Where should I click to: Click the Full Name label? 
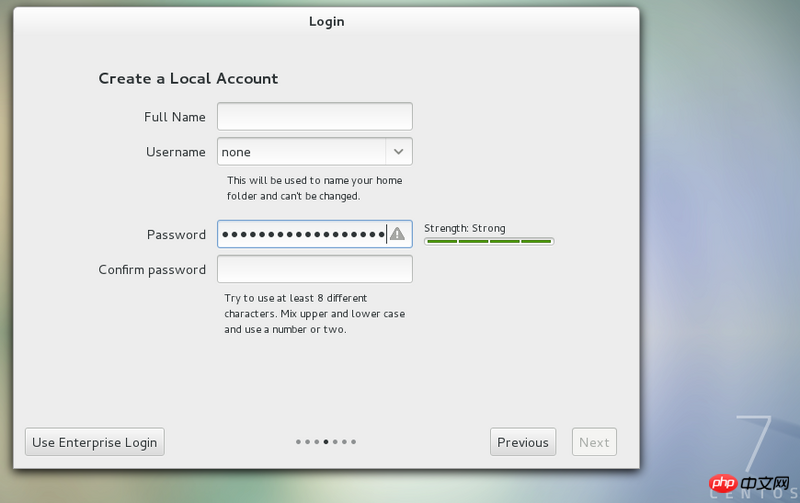click(175, 117)
